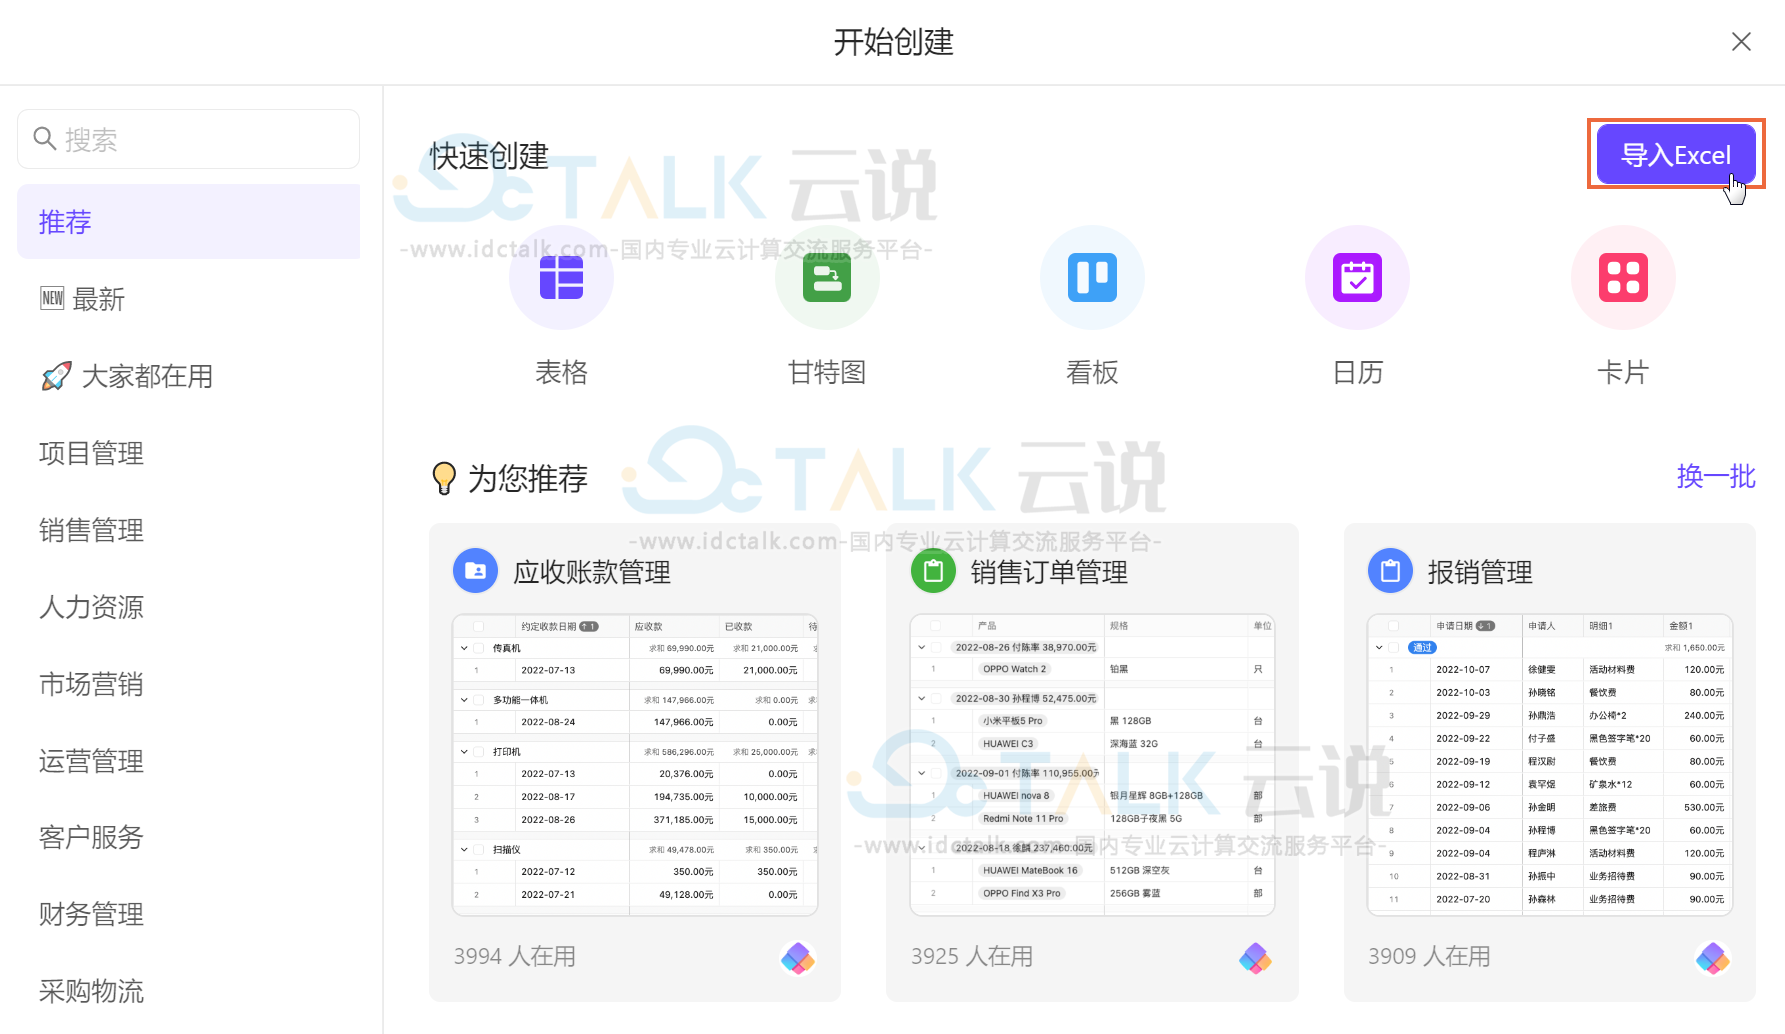Collapse the 传真机 group in preview
This screenshot has width=1785, height=1034.
[464, 648]
